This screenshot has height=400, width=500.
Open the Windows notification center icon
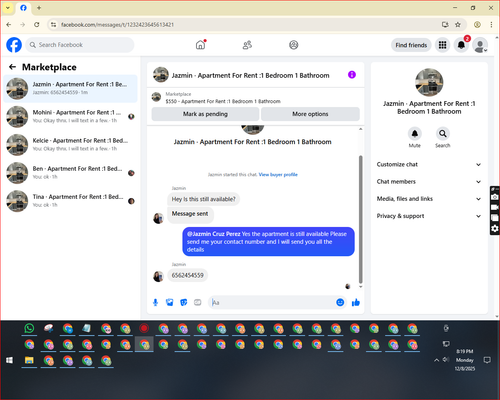click(487, 360)
